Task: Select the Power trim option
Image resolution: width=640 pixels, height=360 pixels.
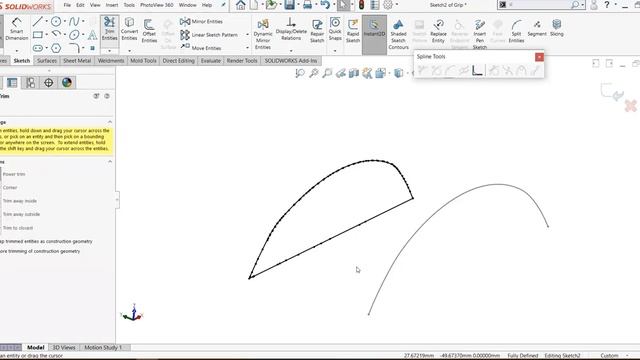Action: (x=13, y=174)
